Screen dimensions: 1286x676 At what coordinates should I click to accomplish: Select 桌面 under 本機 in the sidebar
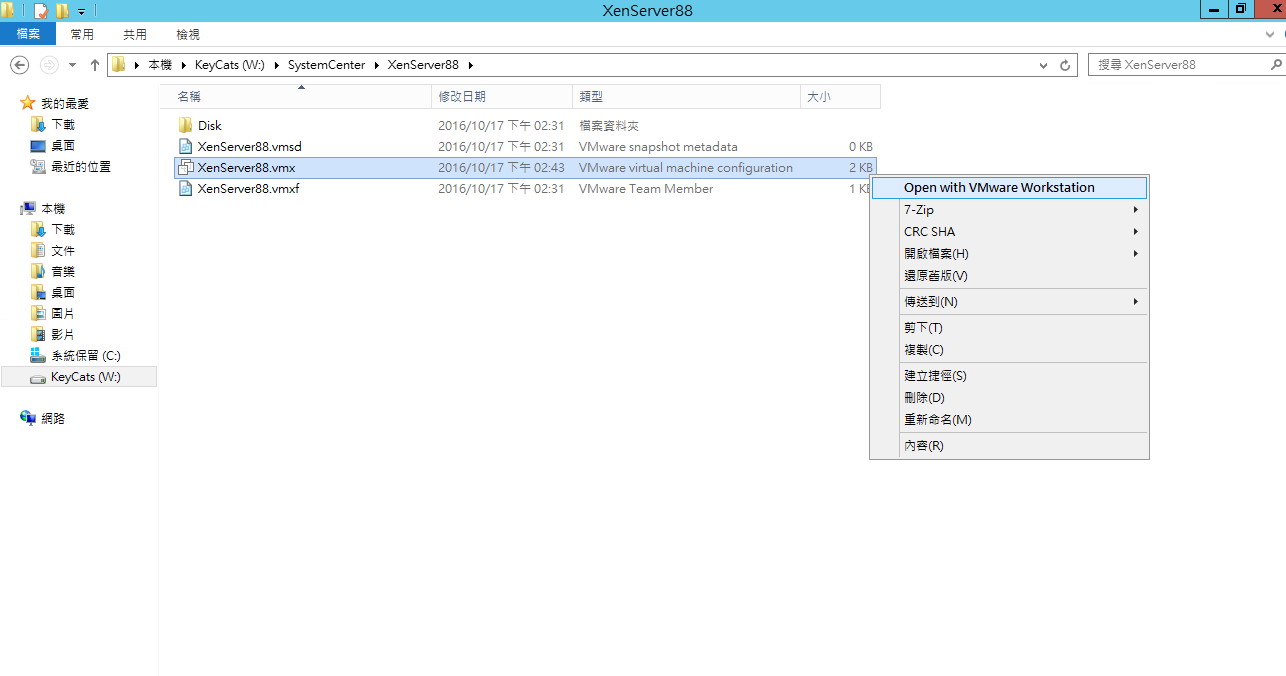coord(63,292)
